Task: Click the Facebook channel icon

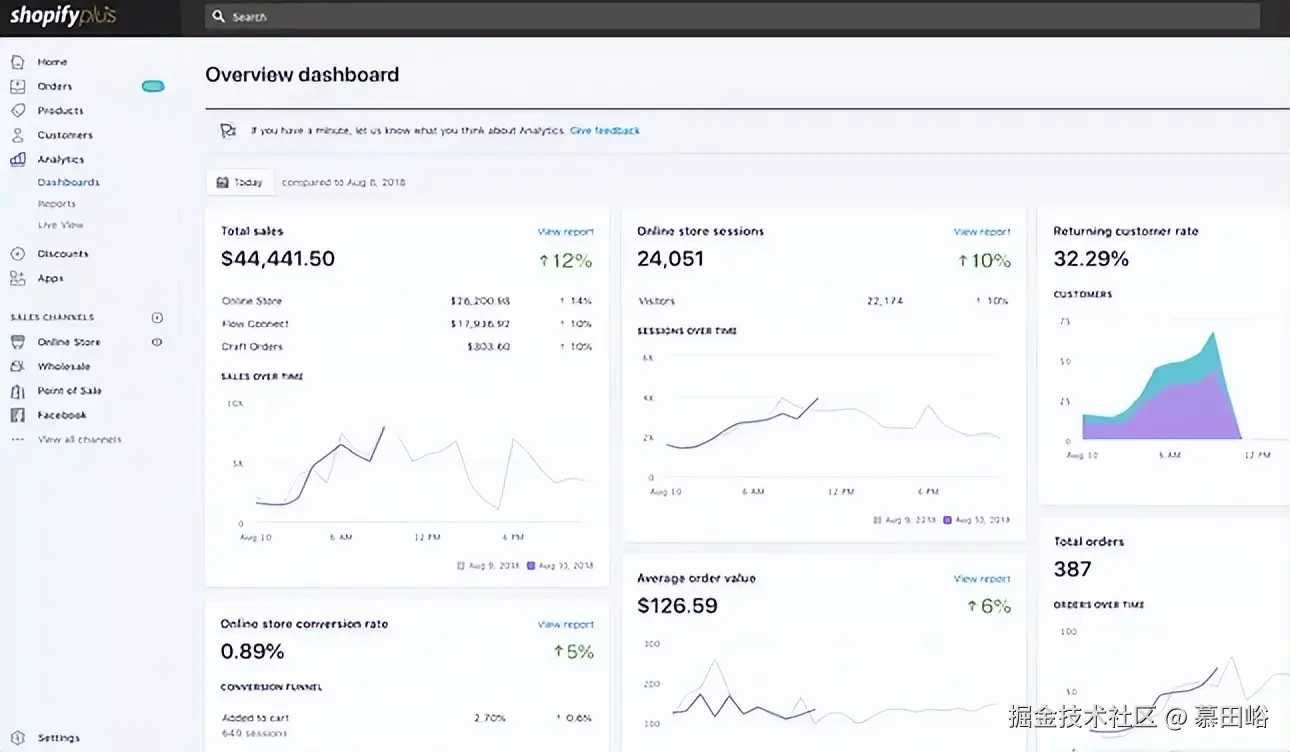Action: [x=17, y=415]
